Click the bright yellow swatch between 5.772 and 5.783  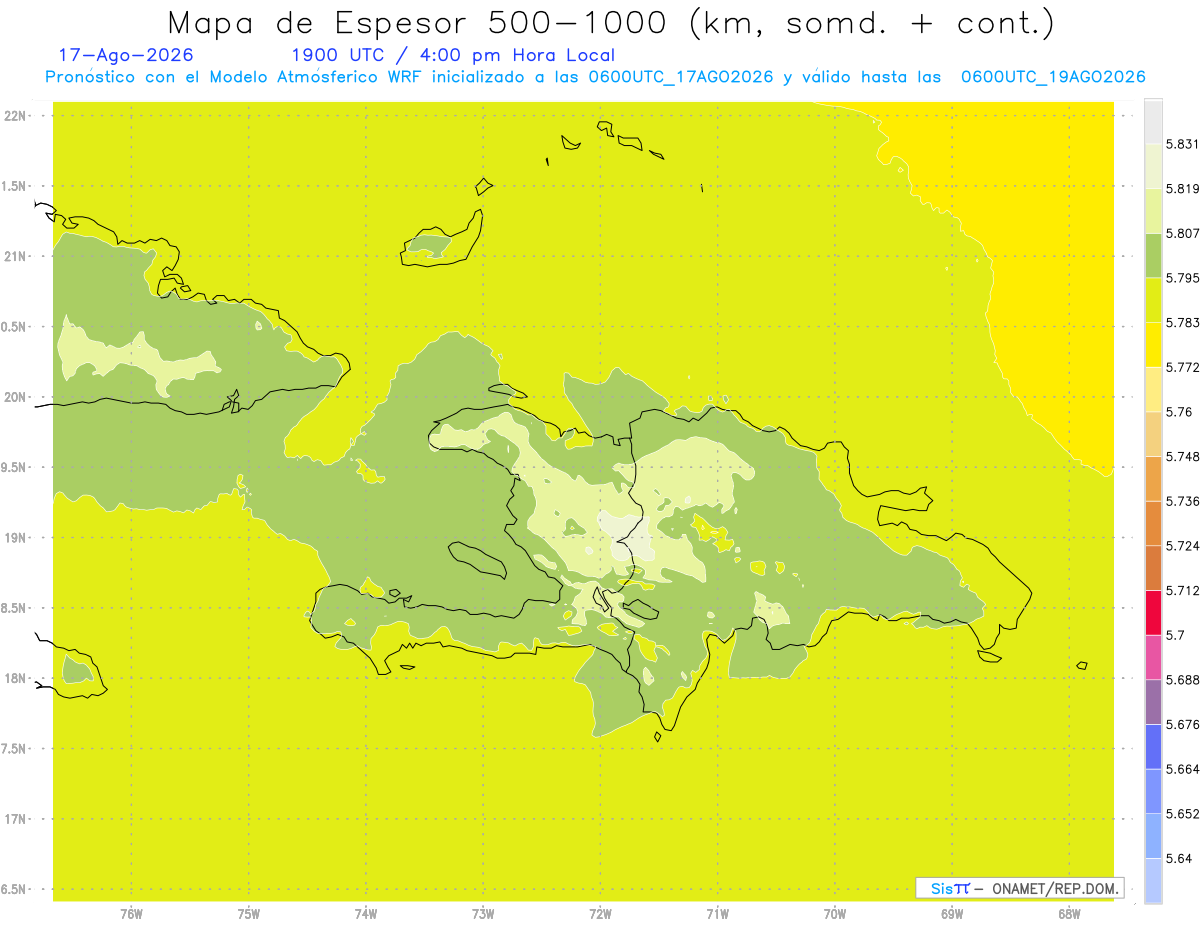point(1153,344)
